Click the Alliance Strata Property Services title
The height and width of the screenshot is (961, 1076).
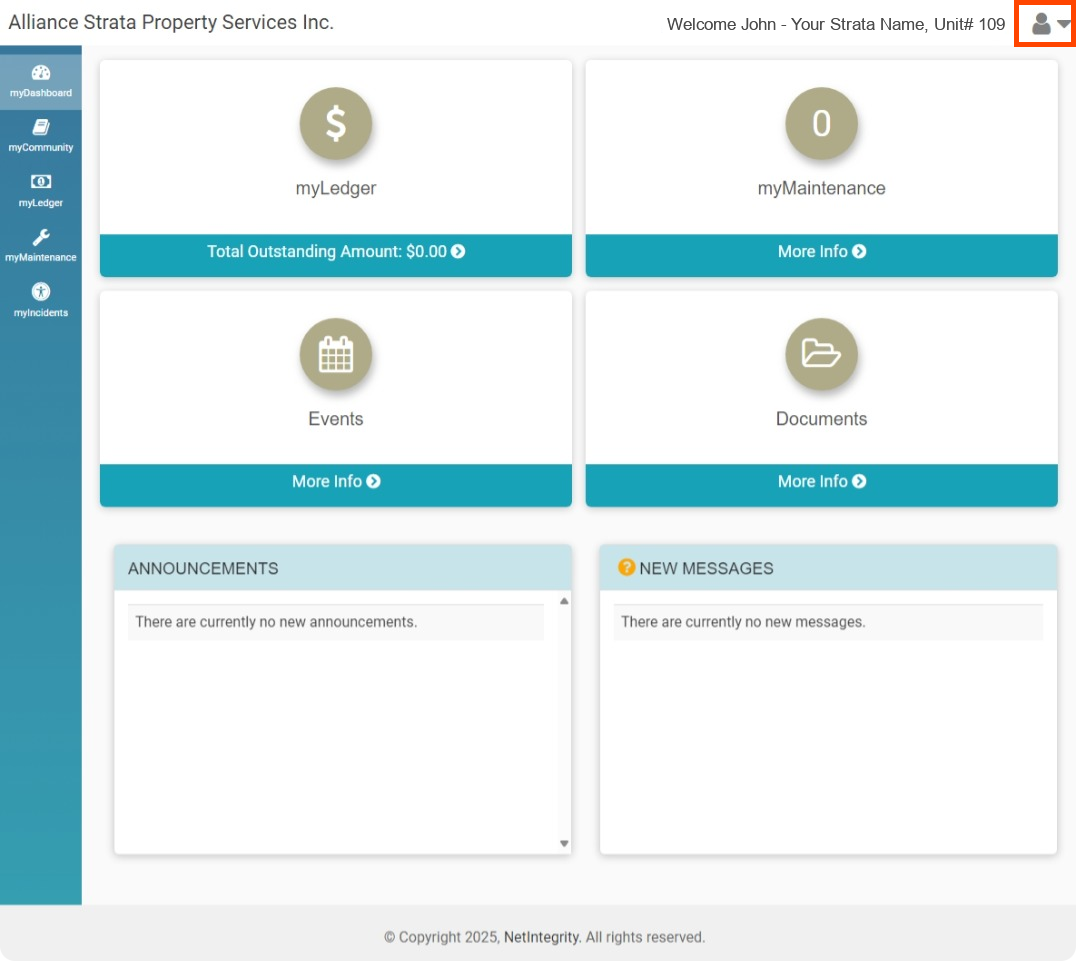[x=171, y=23]
